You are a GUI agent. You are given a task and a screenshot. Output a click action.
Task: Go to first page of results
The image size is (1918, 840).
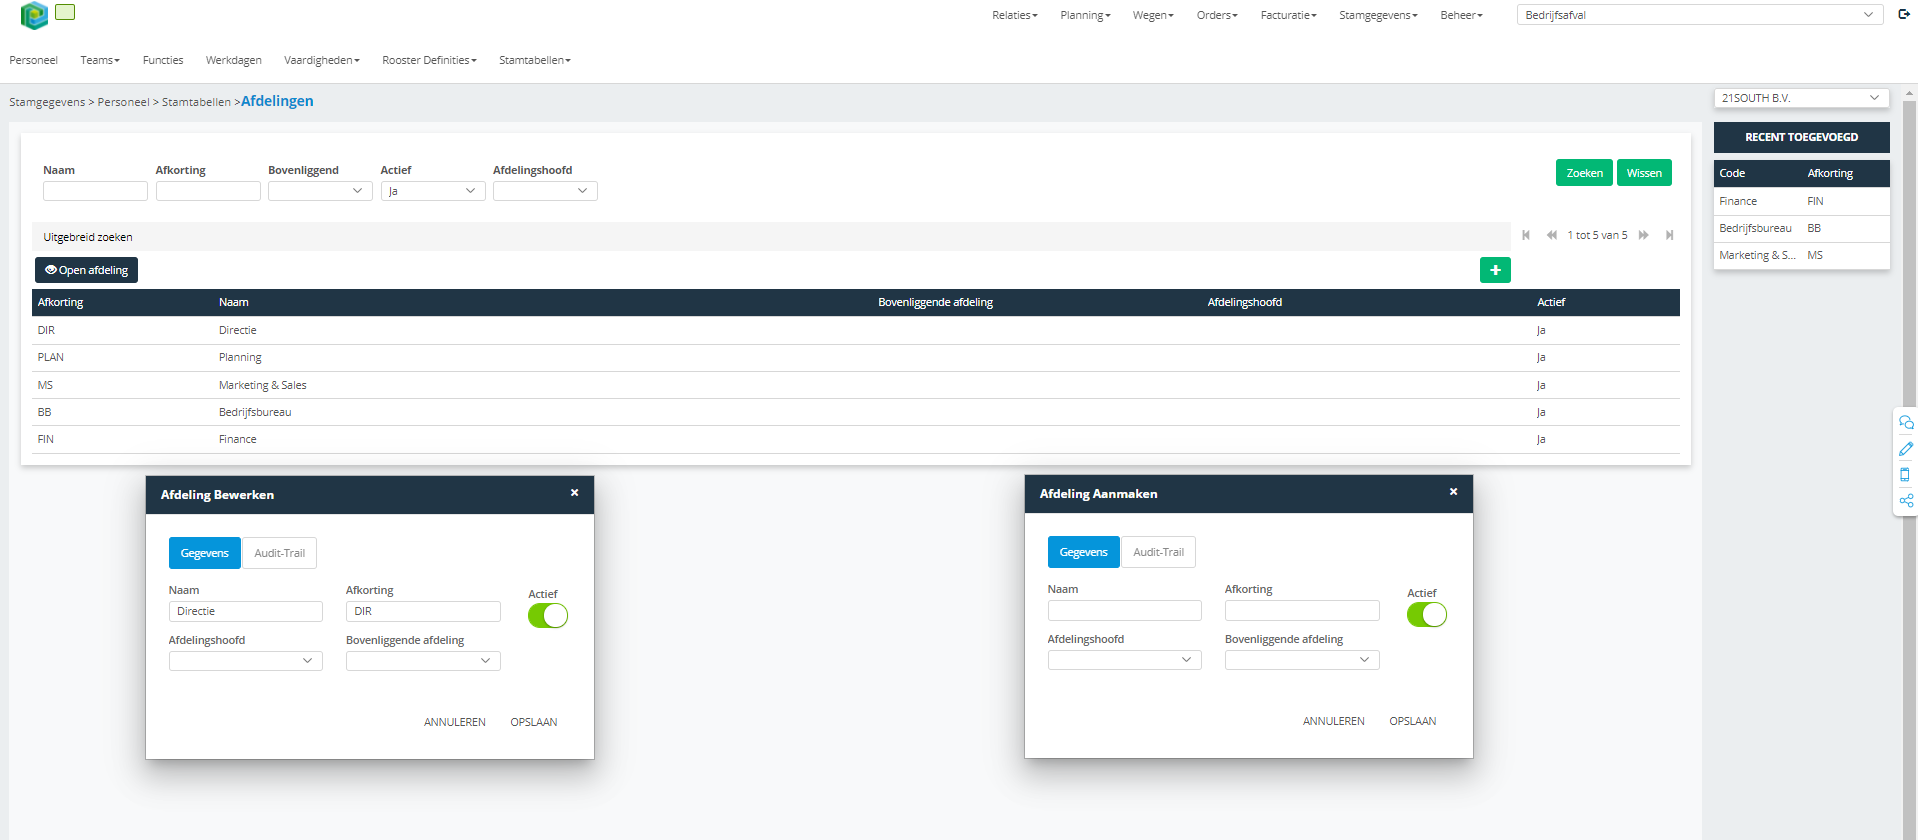[x=1526, y=235]
